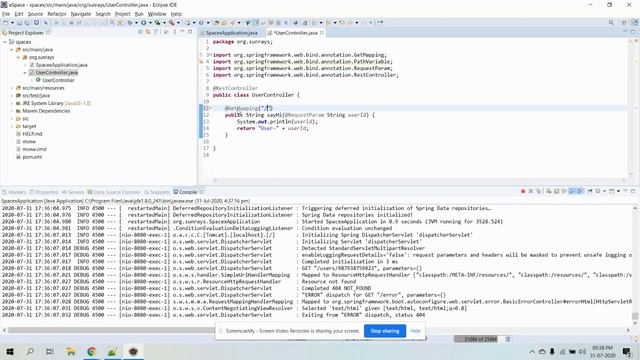
Task: Open the Search magnifier at toolbar right
Action: click(x=611, y=23)
